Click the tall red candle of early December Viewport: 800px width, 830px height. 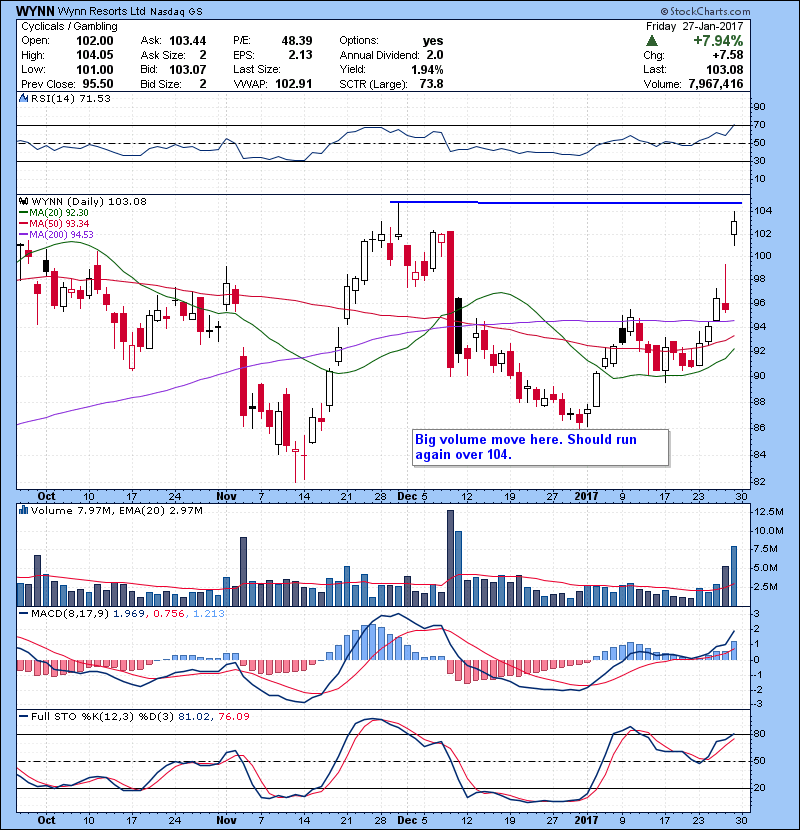point(450,300)
